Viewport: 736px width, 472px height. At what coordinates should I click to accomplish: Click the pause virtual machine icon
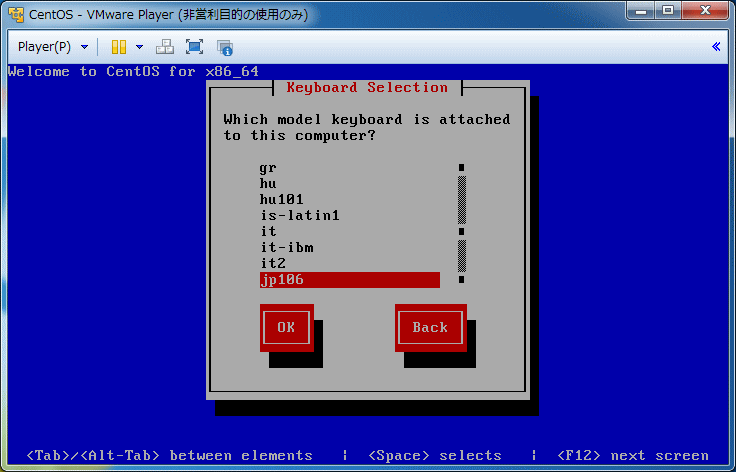[118, 47]
